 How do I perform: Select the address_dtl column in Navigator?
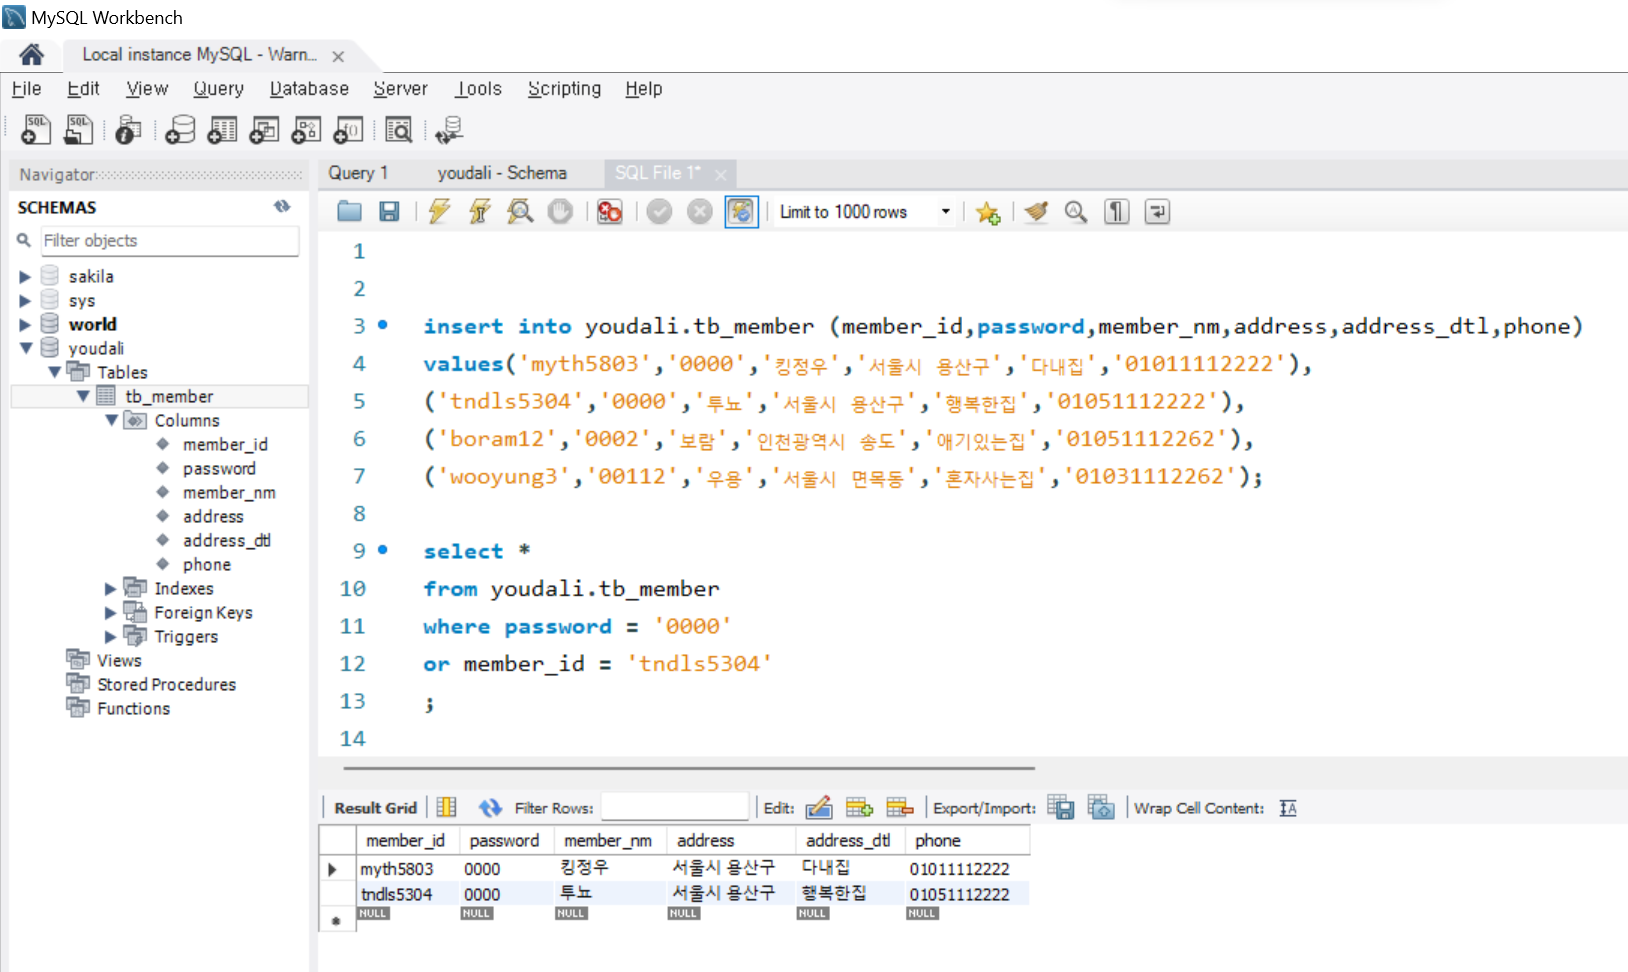(226, 540)
